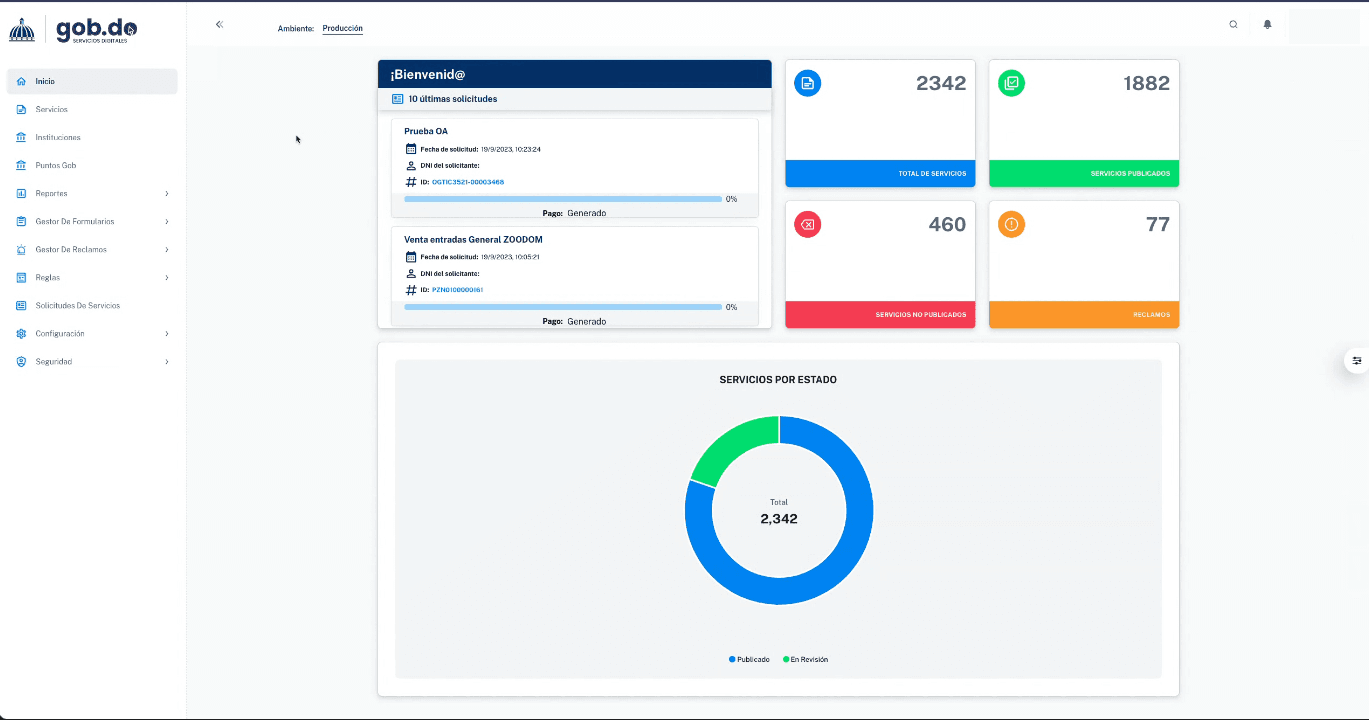Open the settings sliders icon at right edge

(x=1357, y=360)
